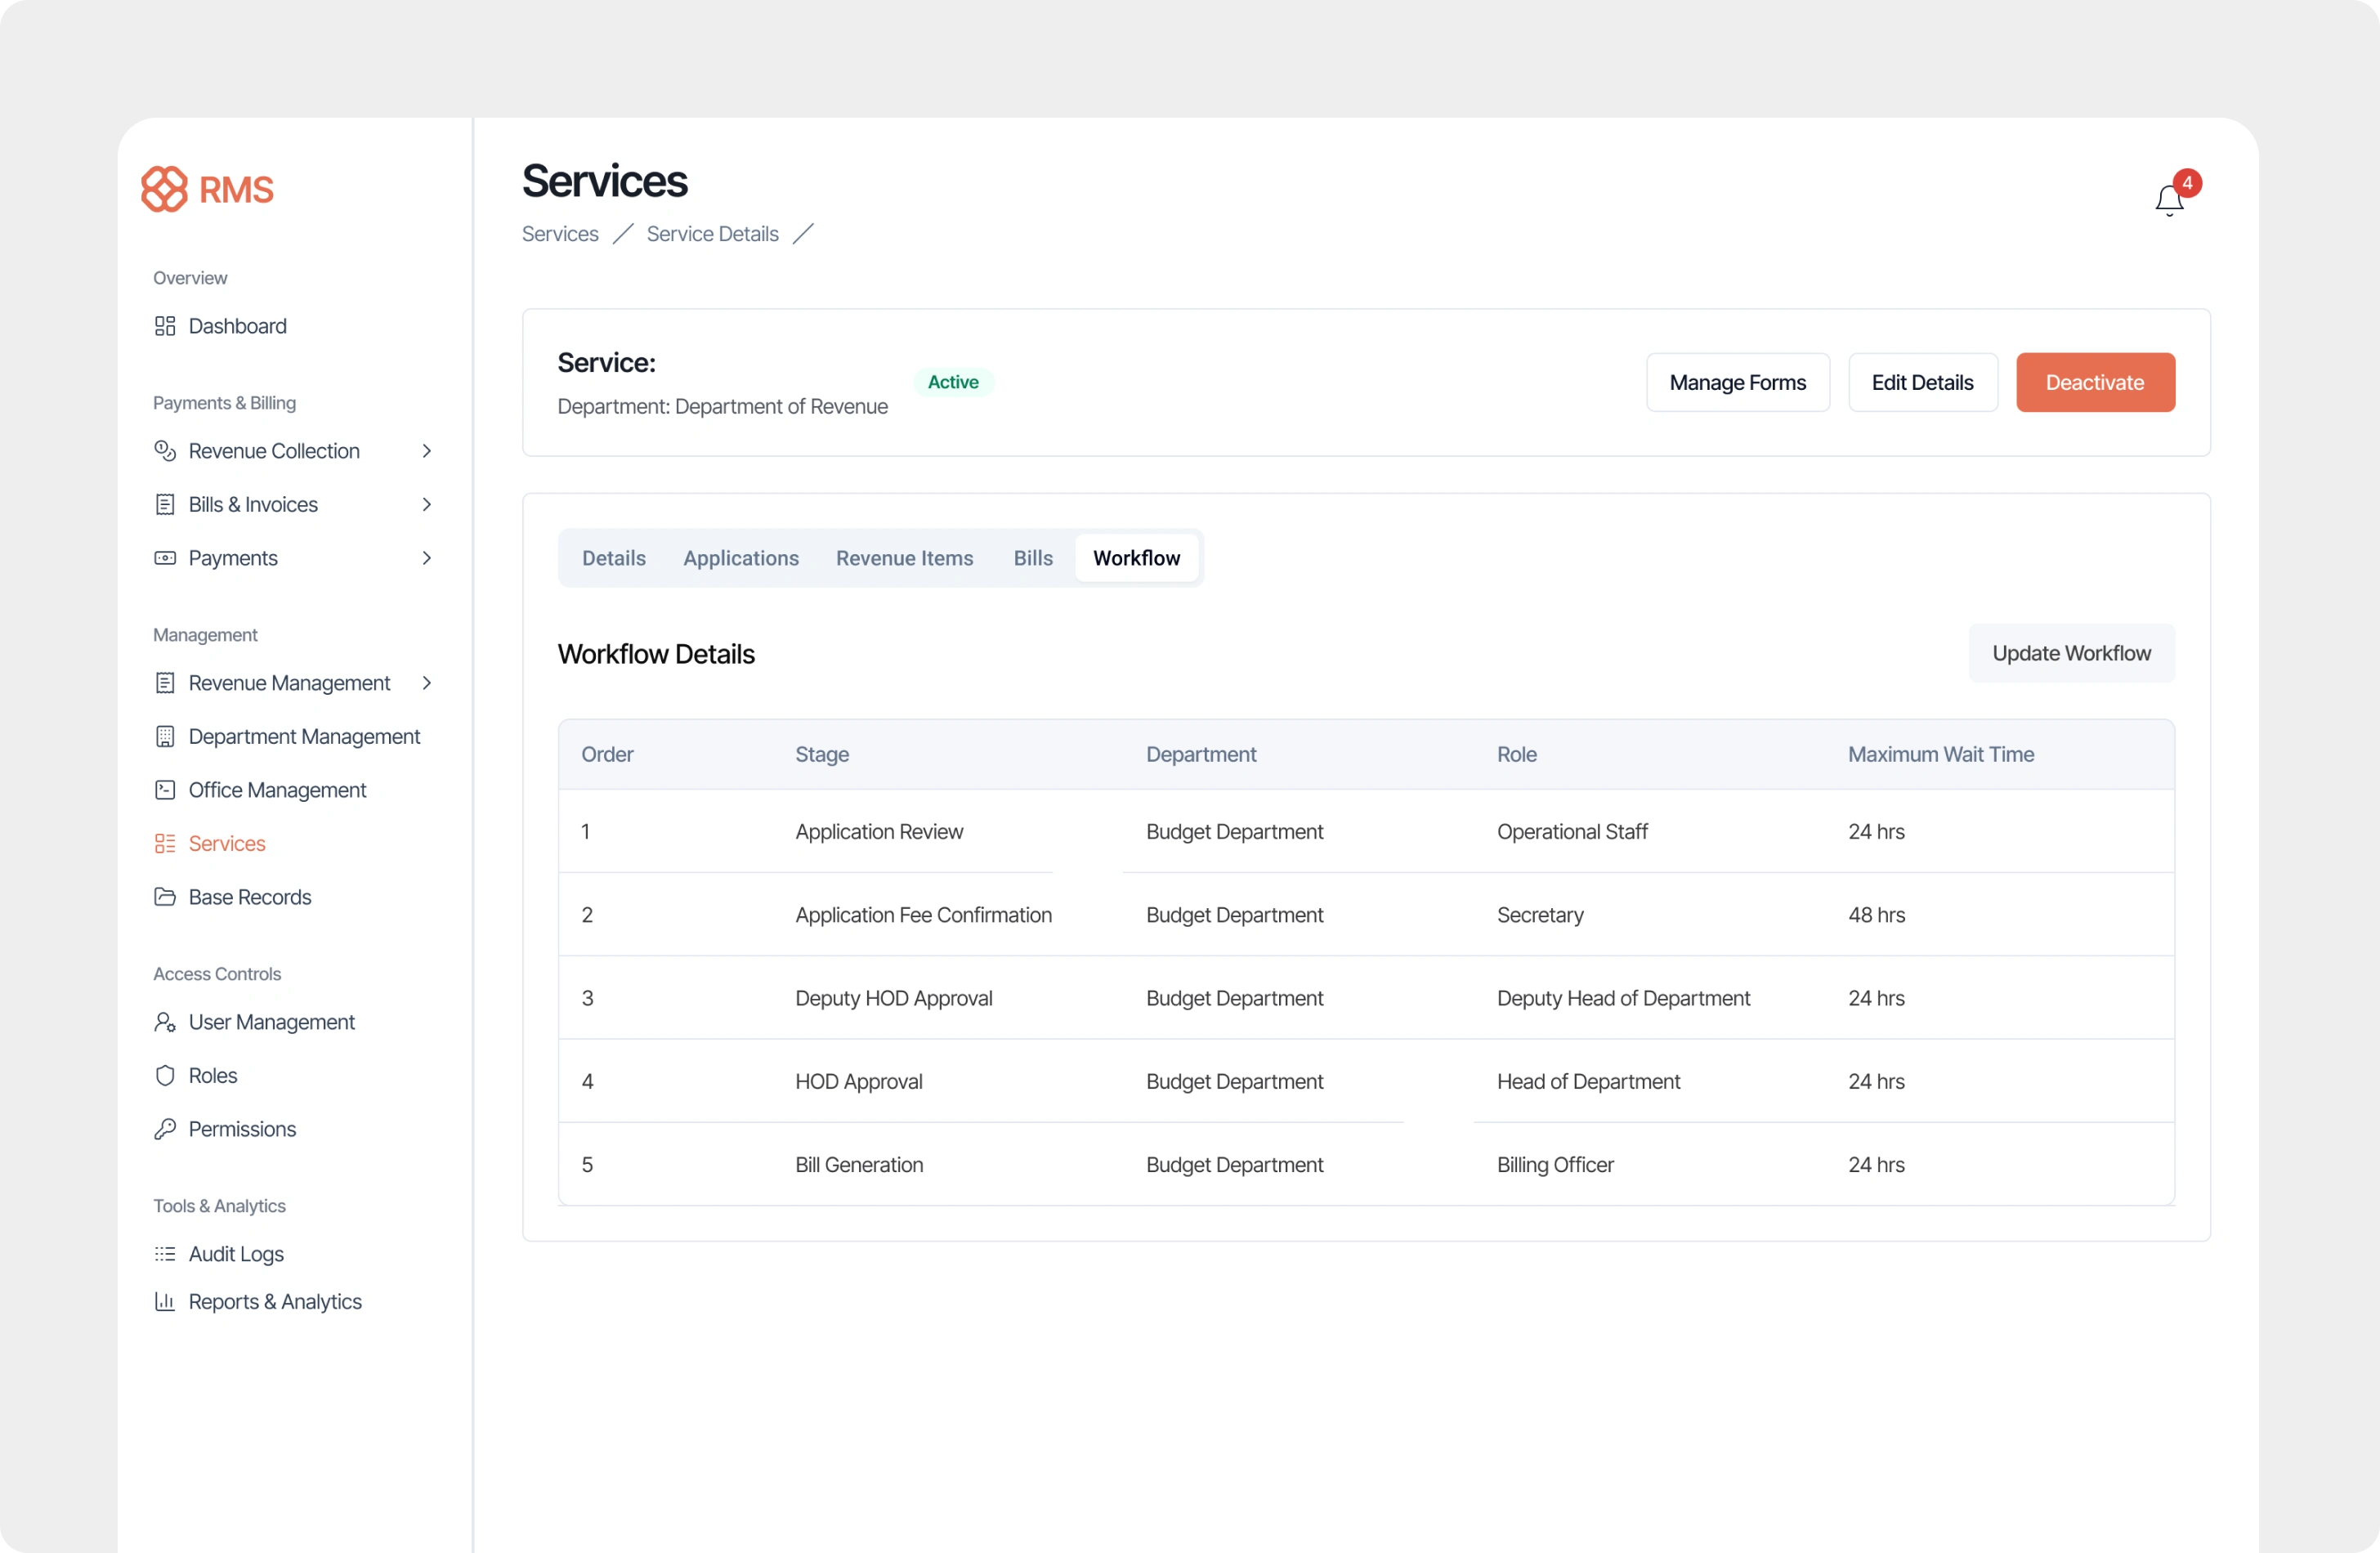Image resolution: width=2380 pixels, height=1553 pixels.
Task: Click the Department Management building icon
Action: [165, 736]
